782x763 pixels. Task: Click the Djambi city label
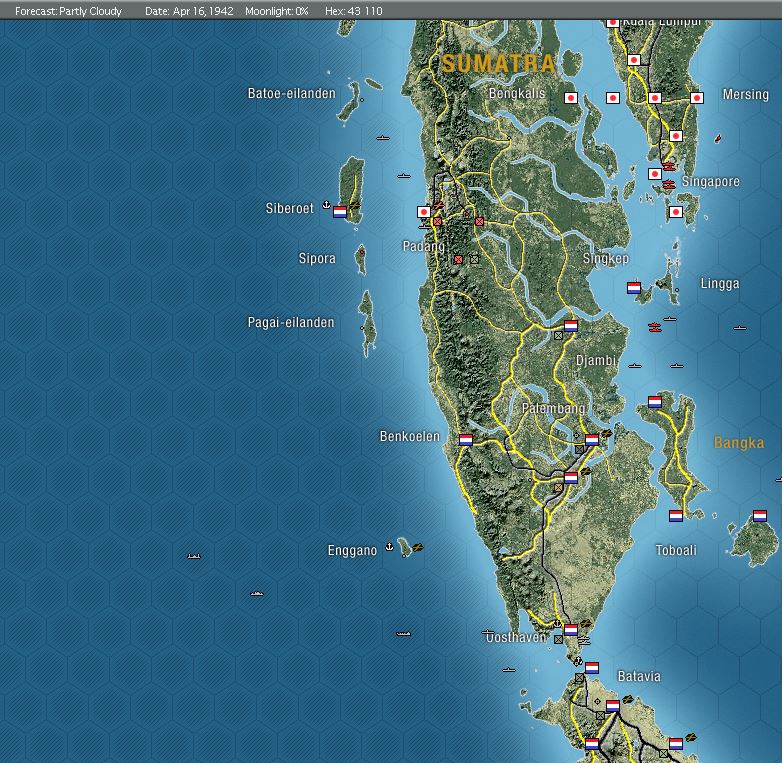(596, 361)
